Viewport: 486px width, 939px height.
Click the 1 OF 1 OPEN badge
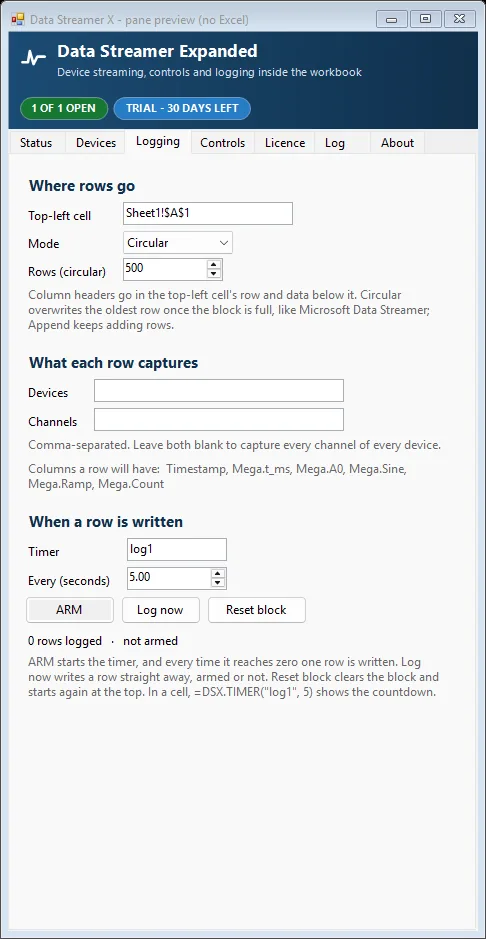tap(63, 108)
